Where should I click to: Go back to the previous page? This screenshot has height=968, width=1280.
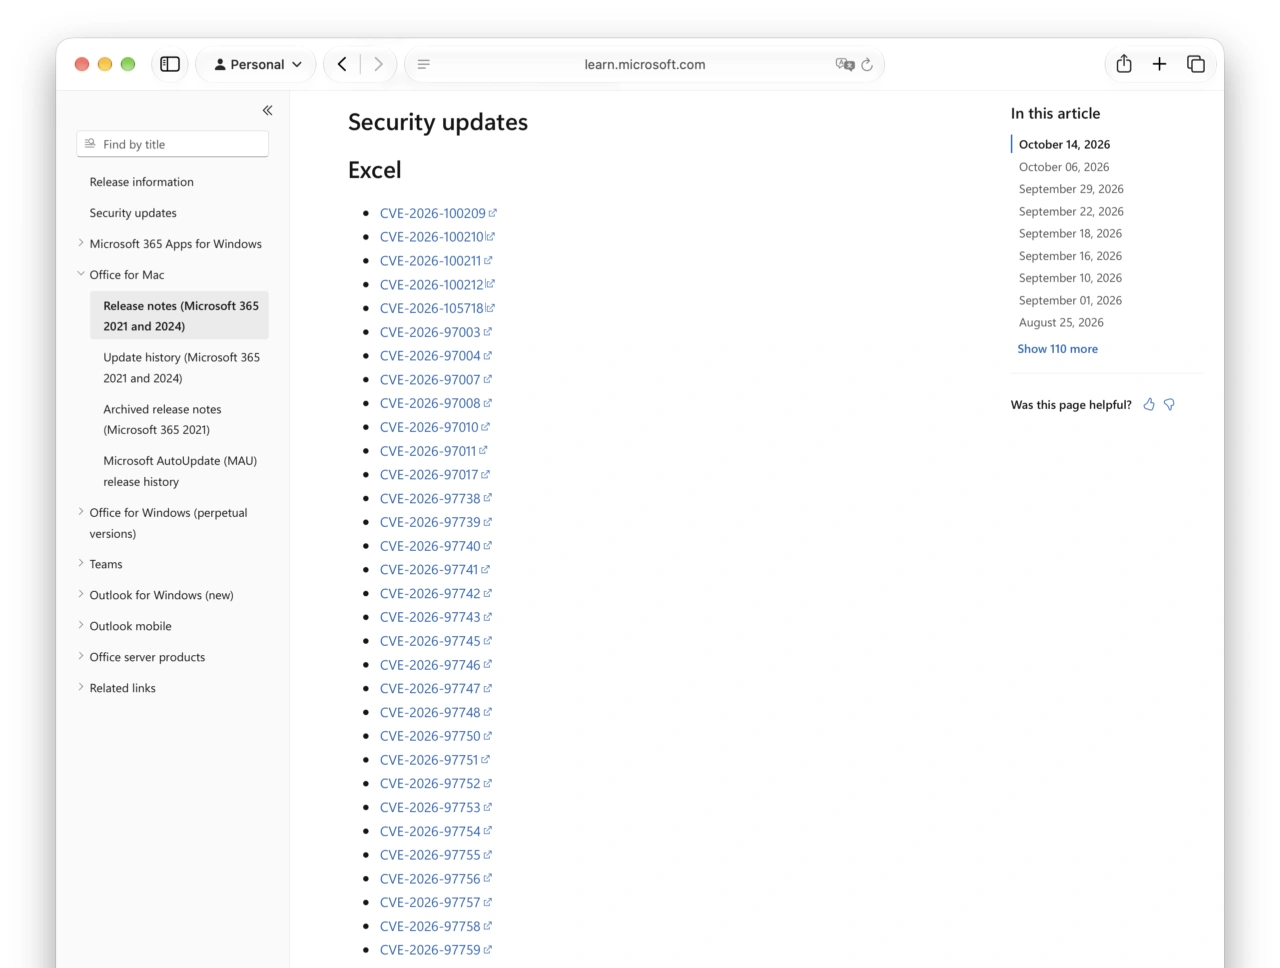point(342,64)
